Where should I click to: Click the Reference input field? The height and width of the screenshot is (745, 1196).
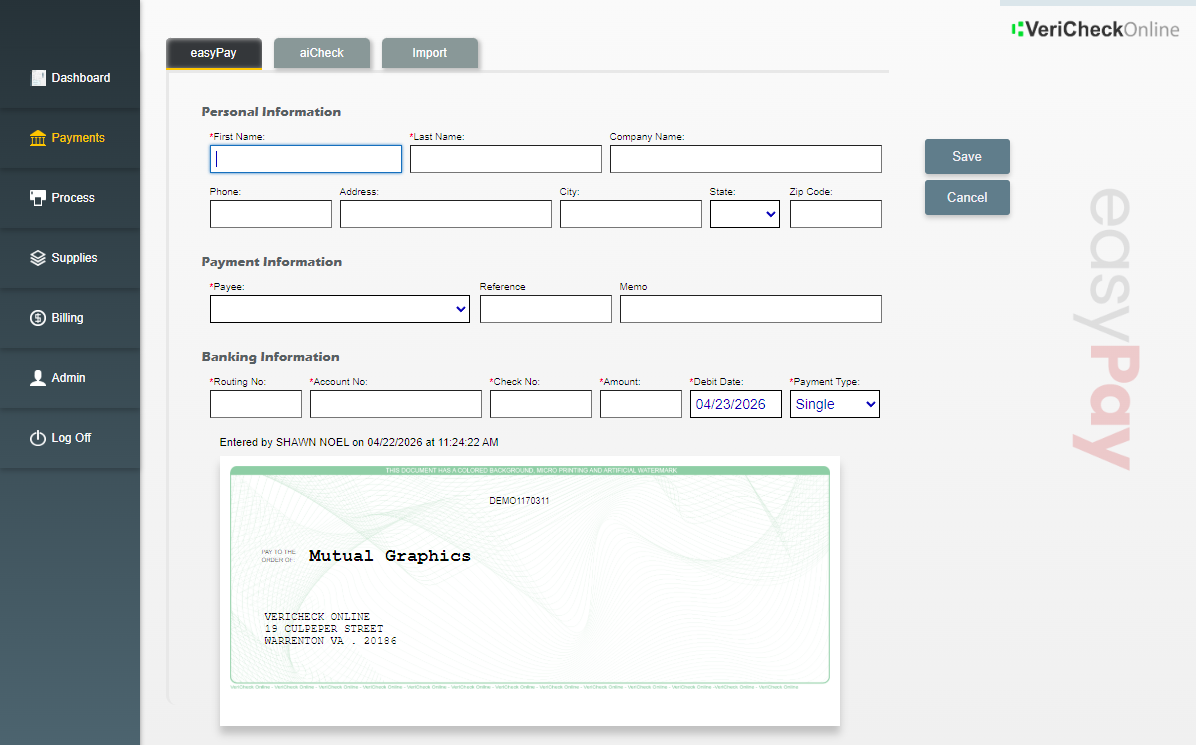(545, 309)
